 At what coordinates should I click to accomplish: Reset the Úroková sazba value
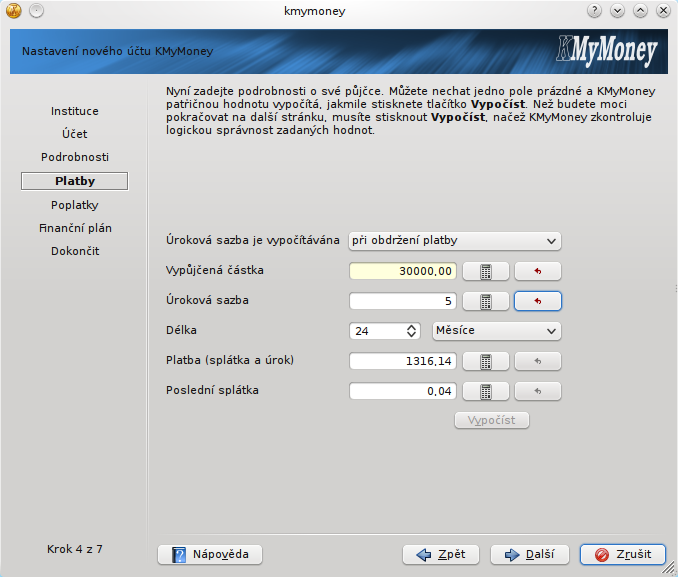click(538, 301)
